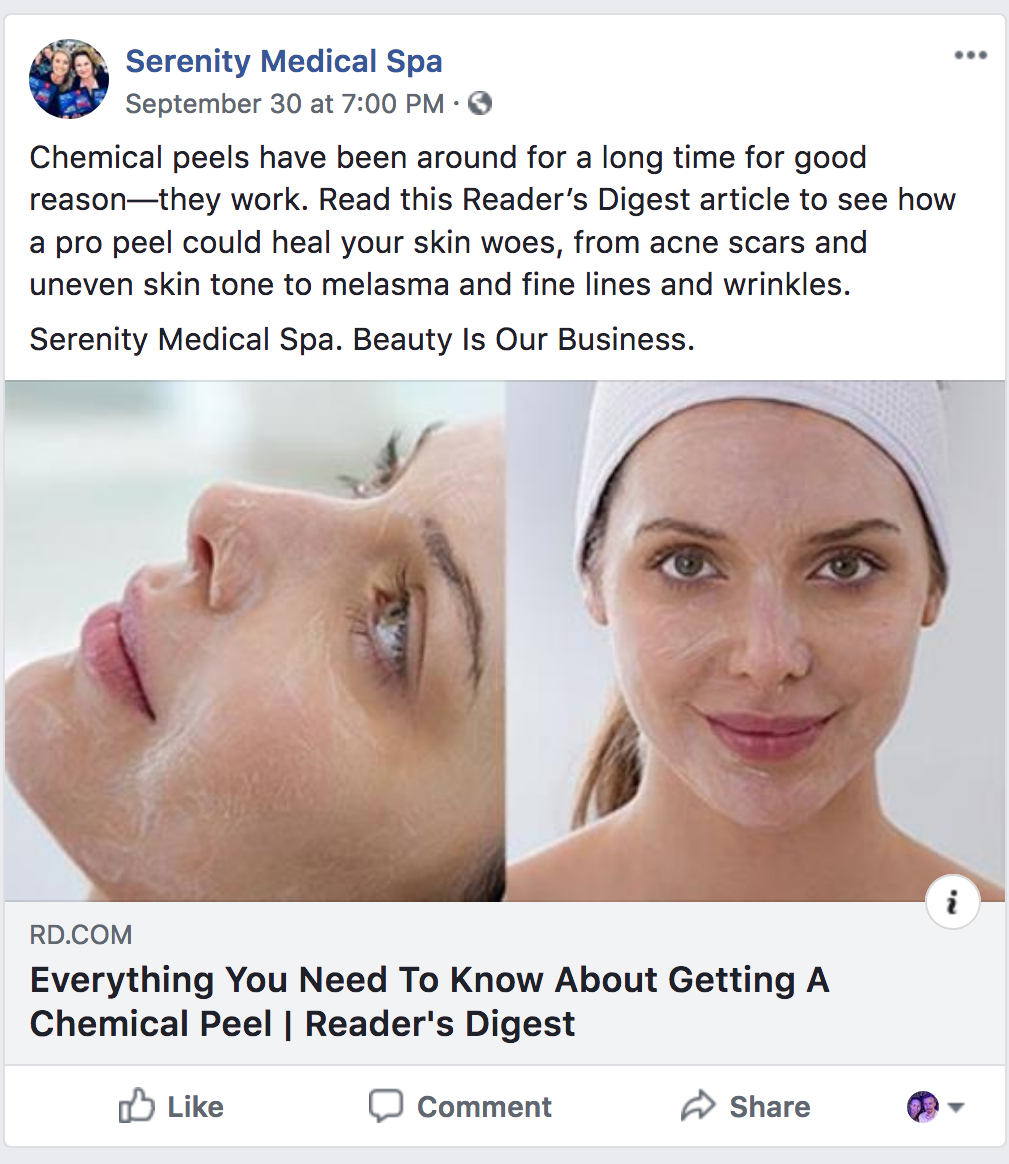Expand the post-as identity dropdown arrow
This screenshot has width=1009, height=1164.
click(956, 1108)
